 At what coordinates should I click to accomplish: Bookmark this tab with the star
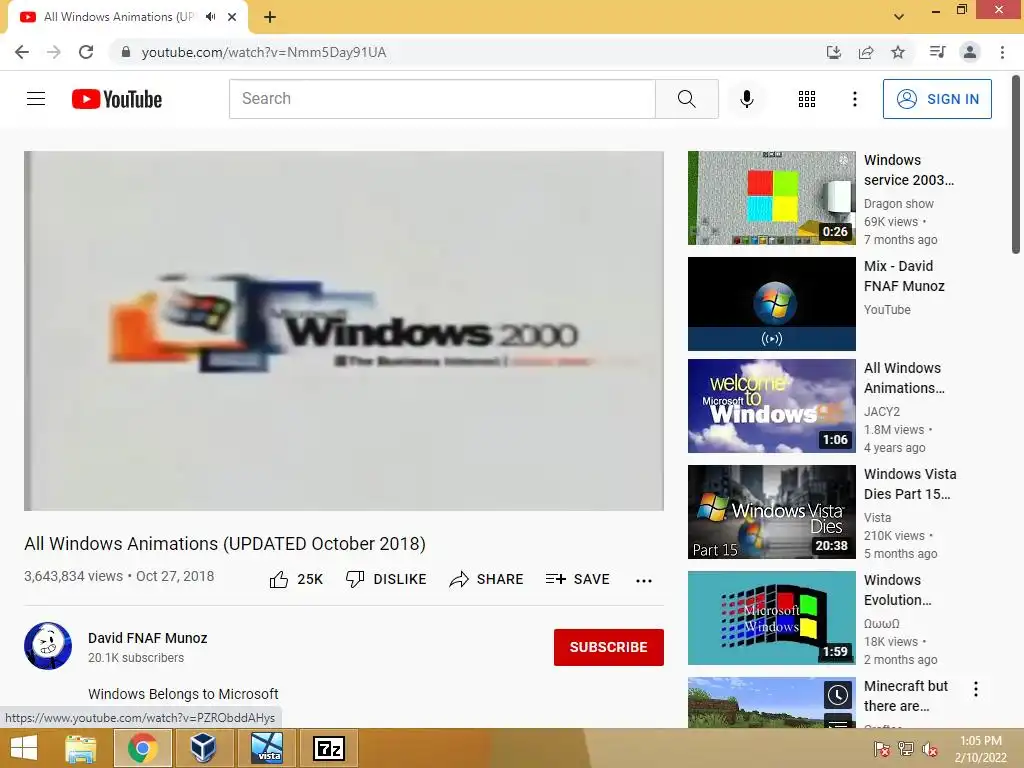(x=898, y=52)
